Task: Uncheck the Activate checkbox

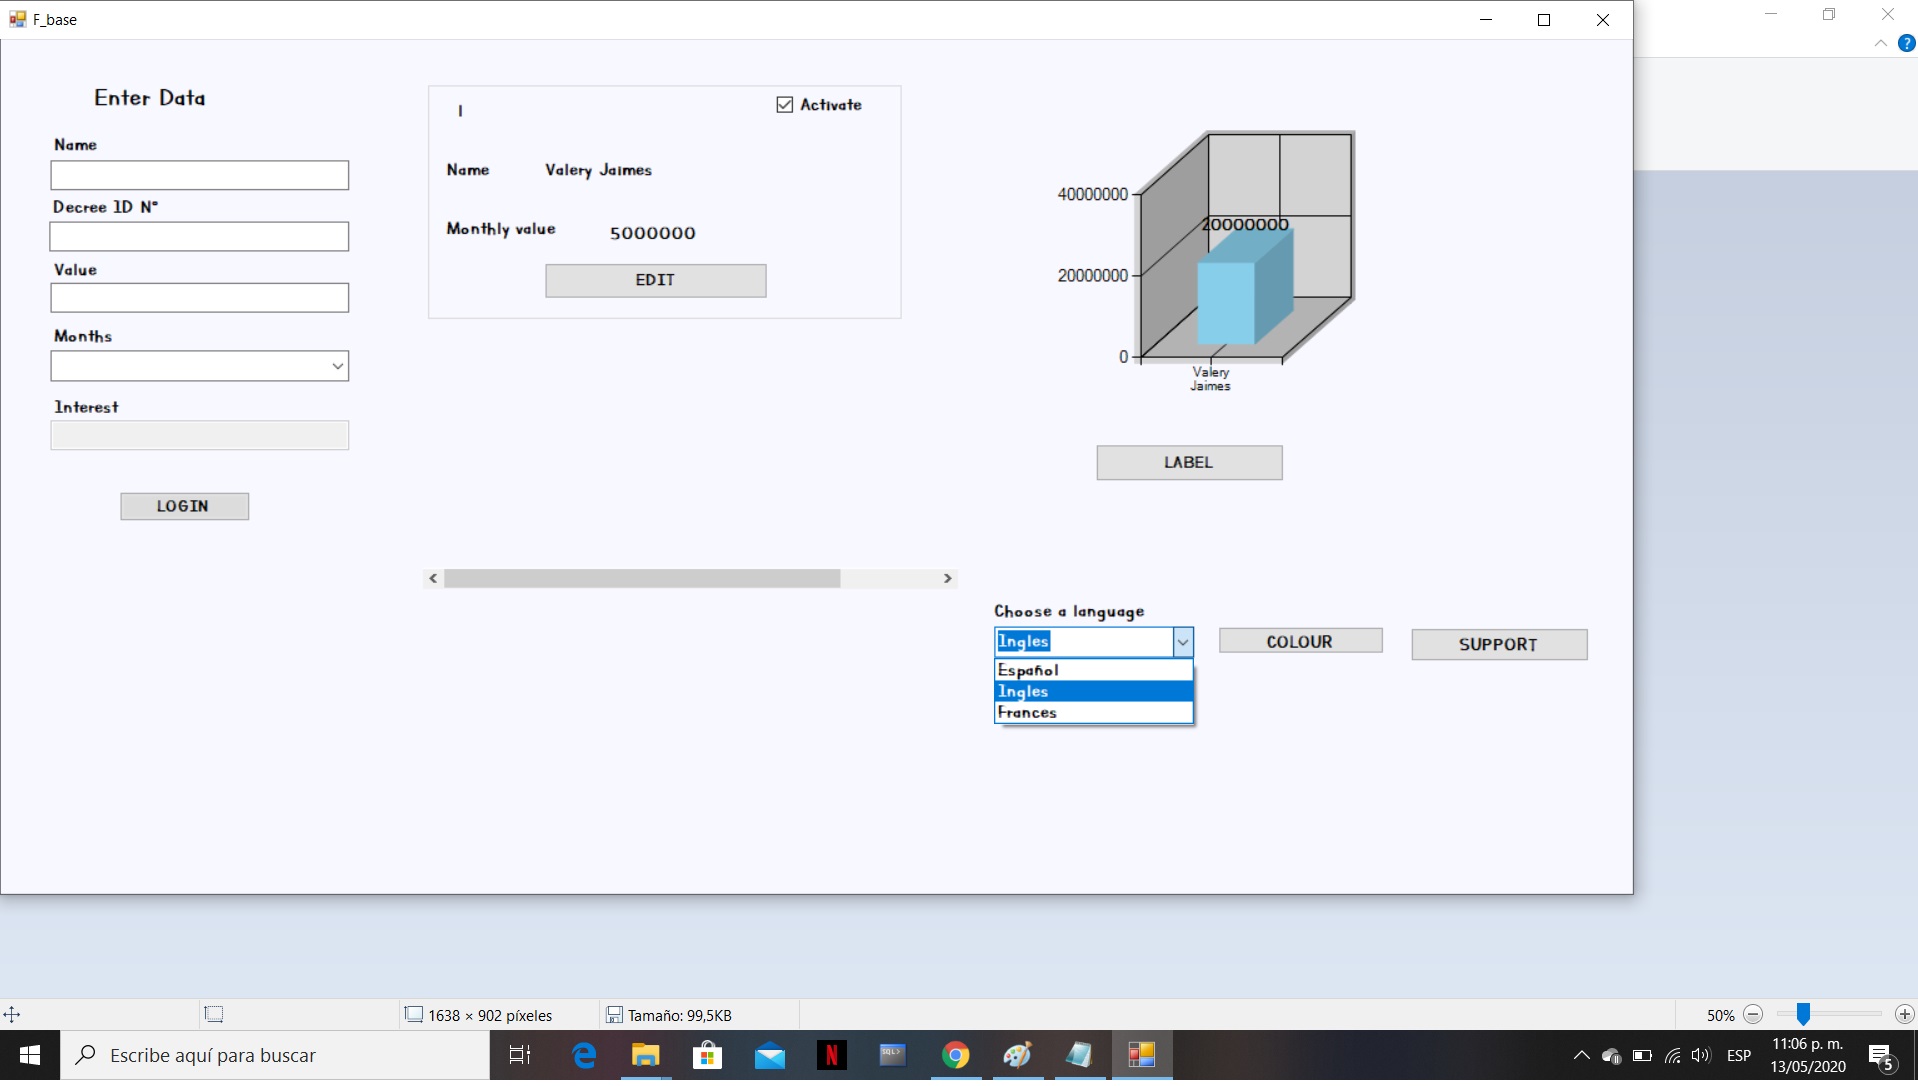Action: click(x=785, y=105)
